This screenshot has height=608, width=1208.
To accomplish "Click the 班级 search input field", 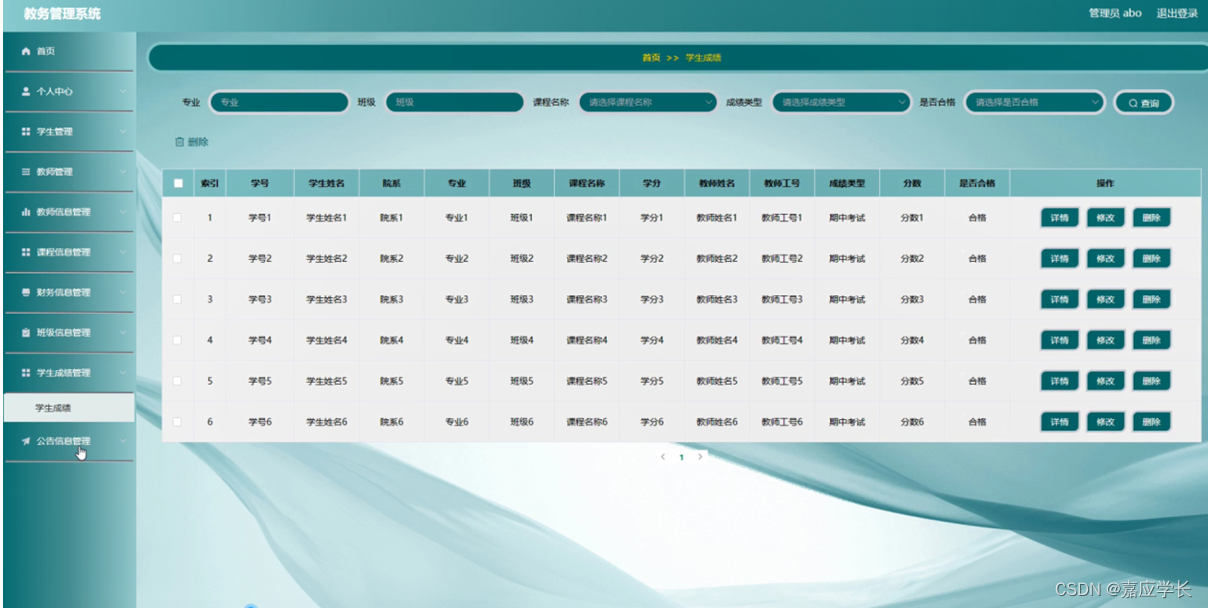I will point(454,102).
